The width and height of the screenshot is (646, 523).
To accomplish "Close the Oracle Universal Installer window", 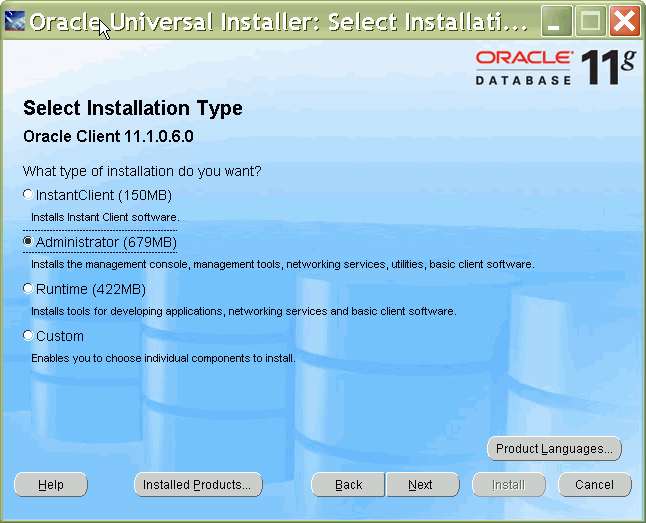I will pyautogui.click(x=625, y=21).
